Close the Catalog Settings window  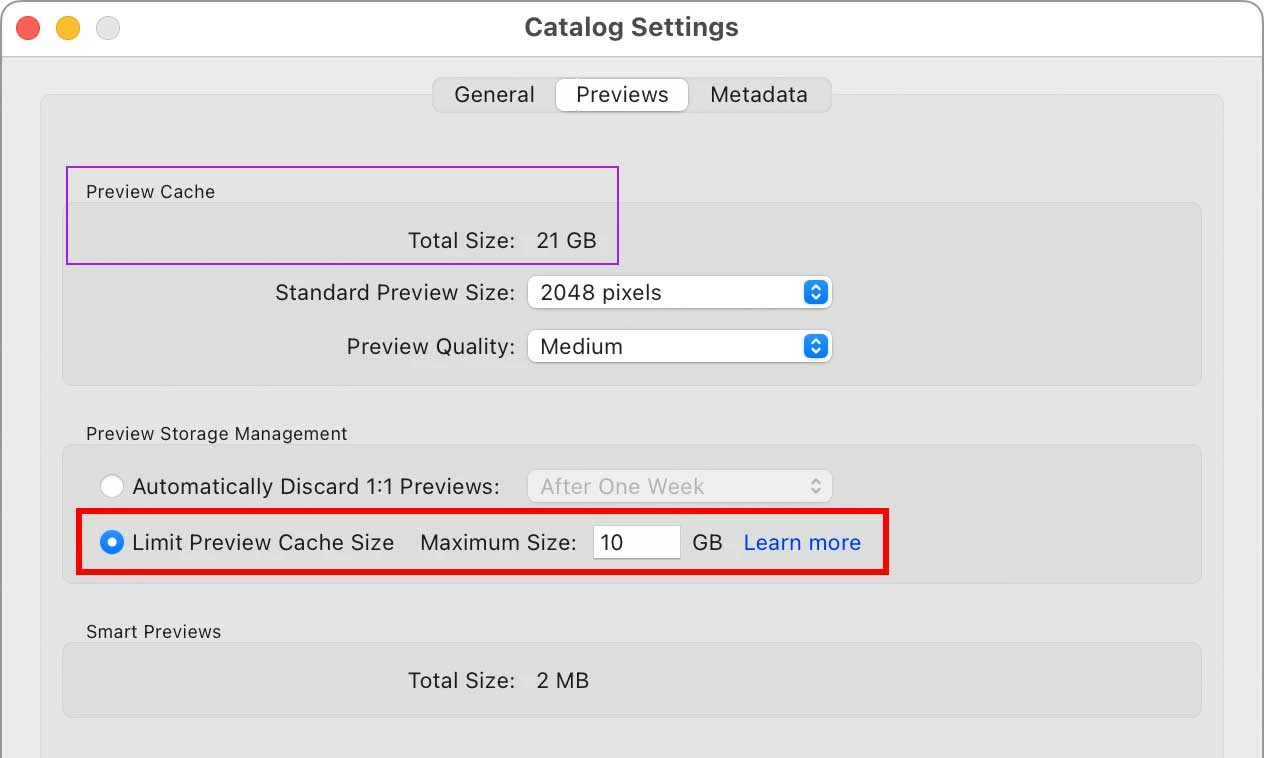click(x=28, y=28)
